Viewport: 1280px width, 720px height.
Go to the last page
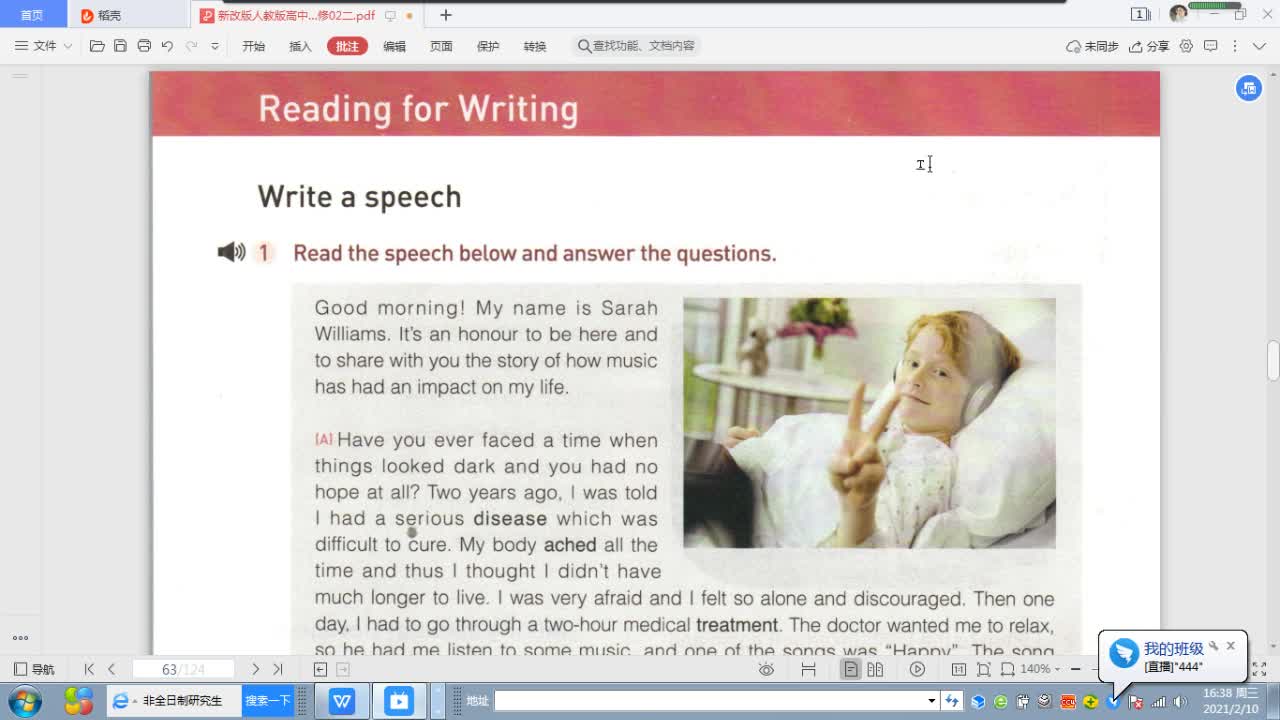coord(278,669)
